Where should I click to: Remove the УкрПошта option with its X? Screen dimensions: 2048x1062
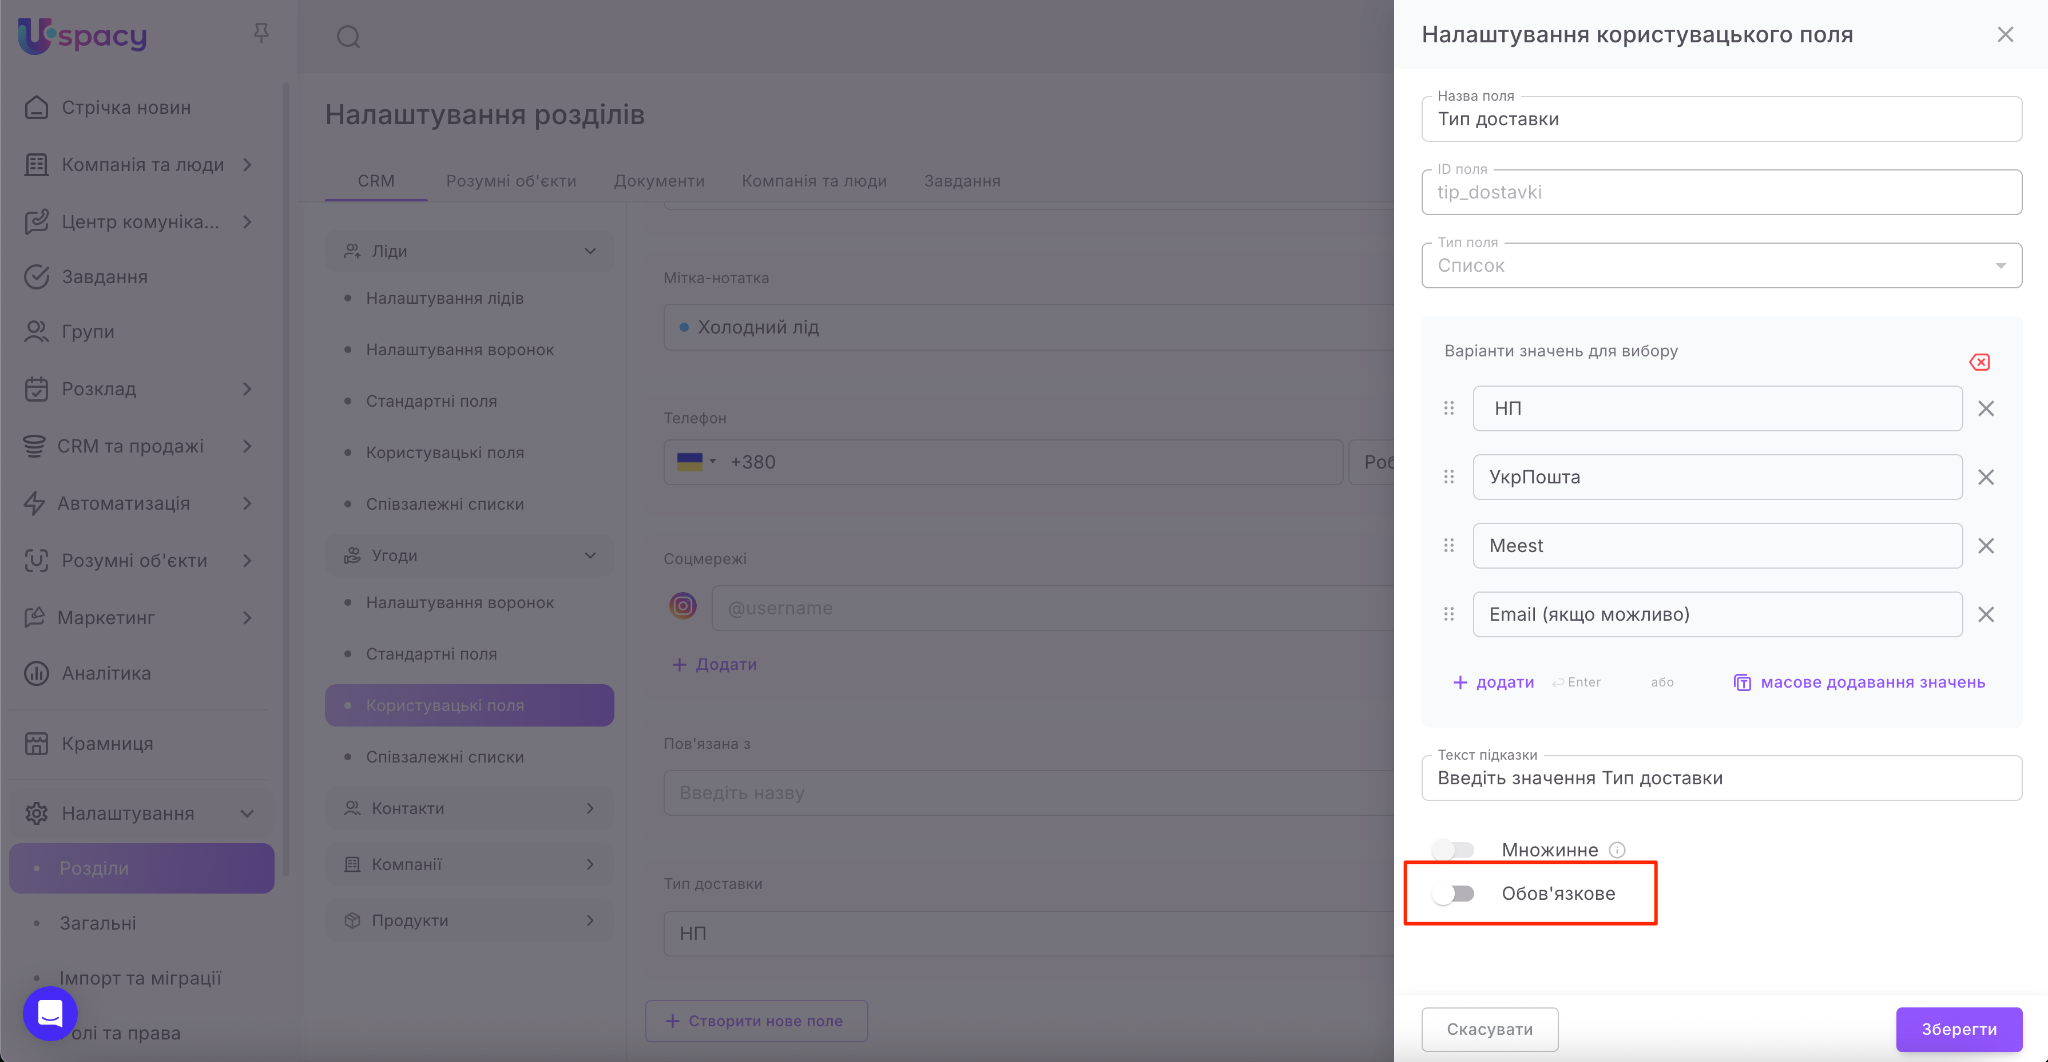tap(1986, 478)
